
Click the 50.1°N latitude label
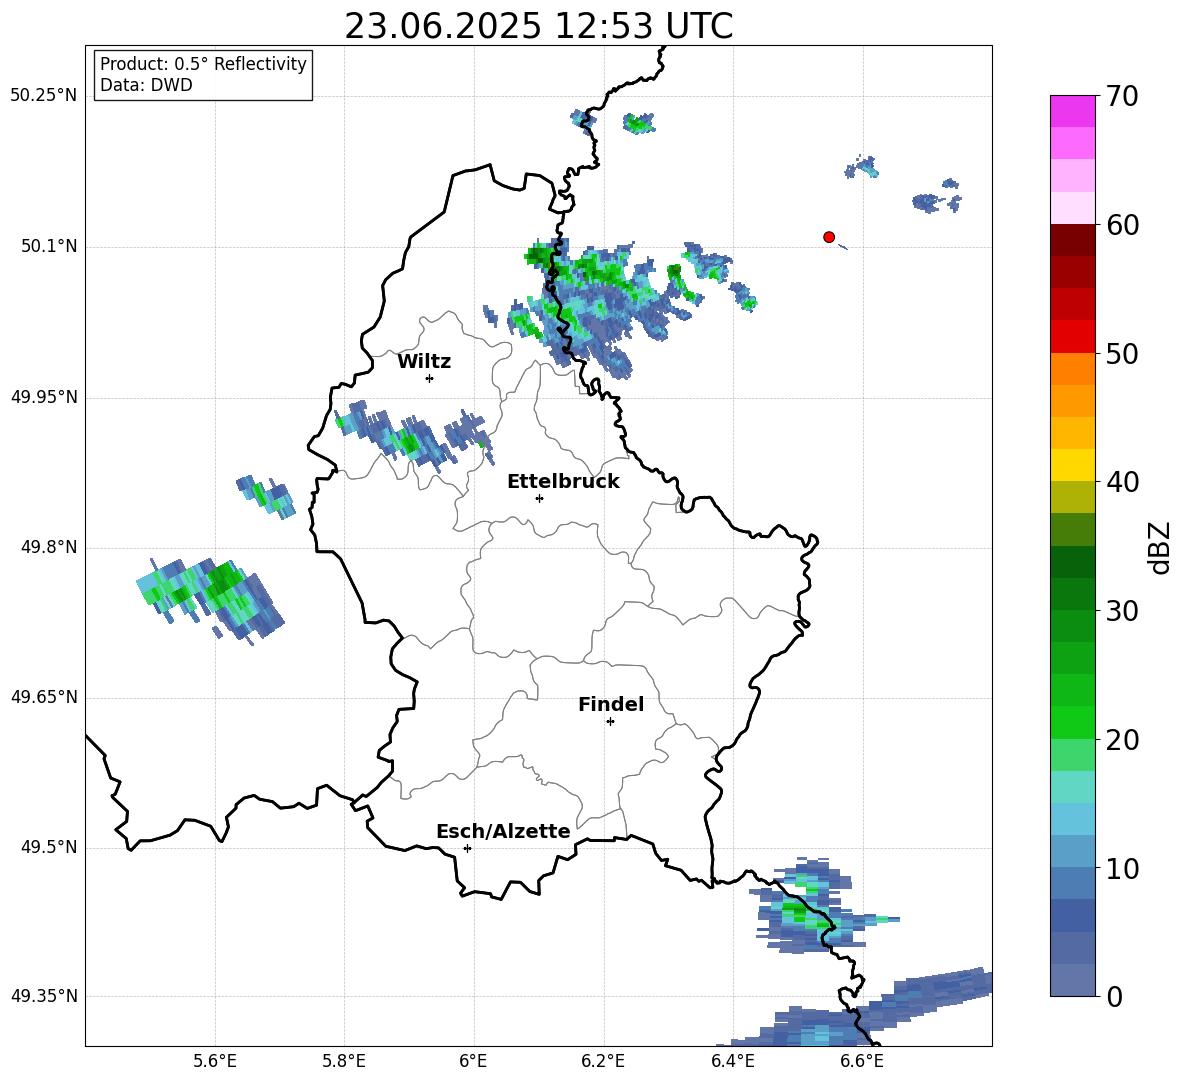50,247
